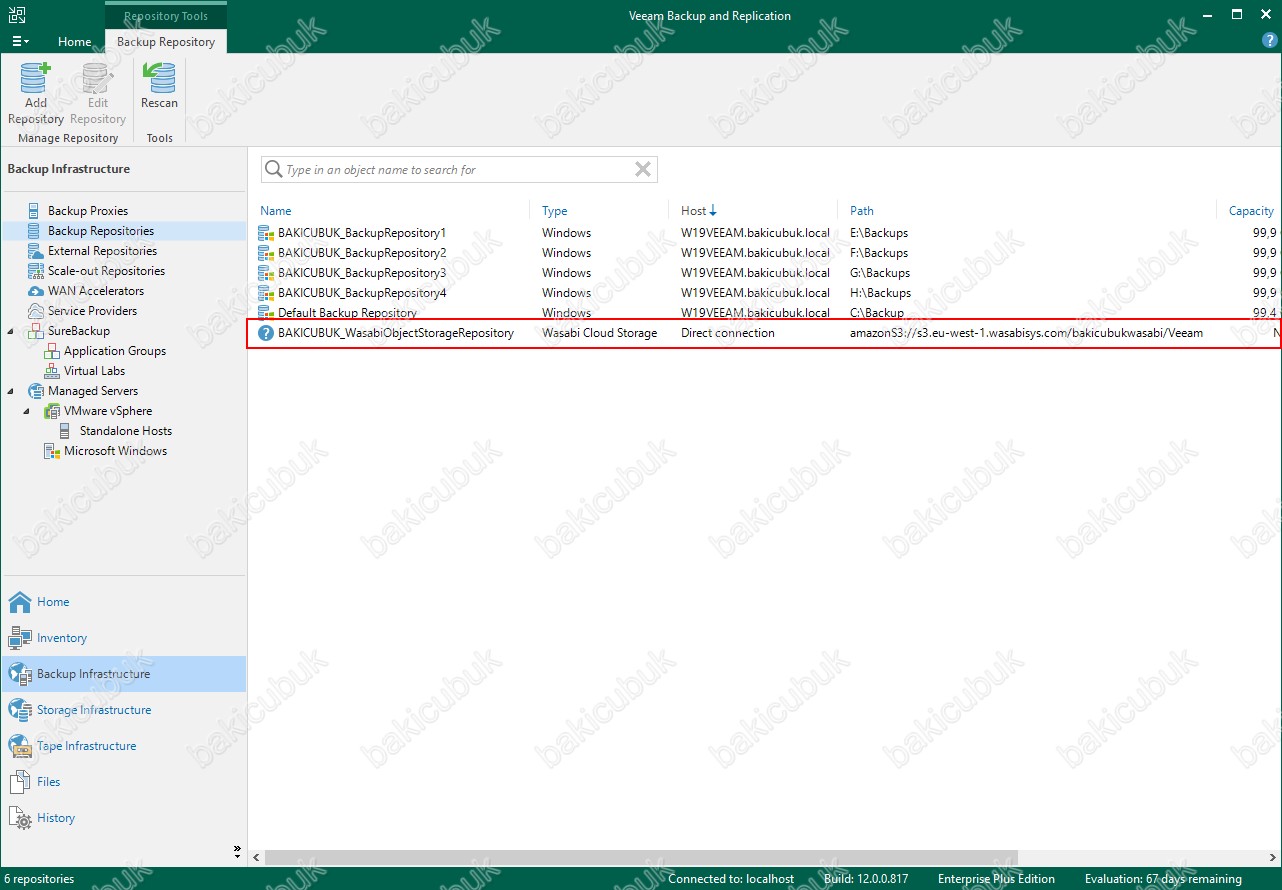
Task: Click the Wasabi Cloud Storage type cell
Action: click(600, 333)
